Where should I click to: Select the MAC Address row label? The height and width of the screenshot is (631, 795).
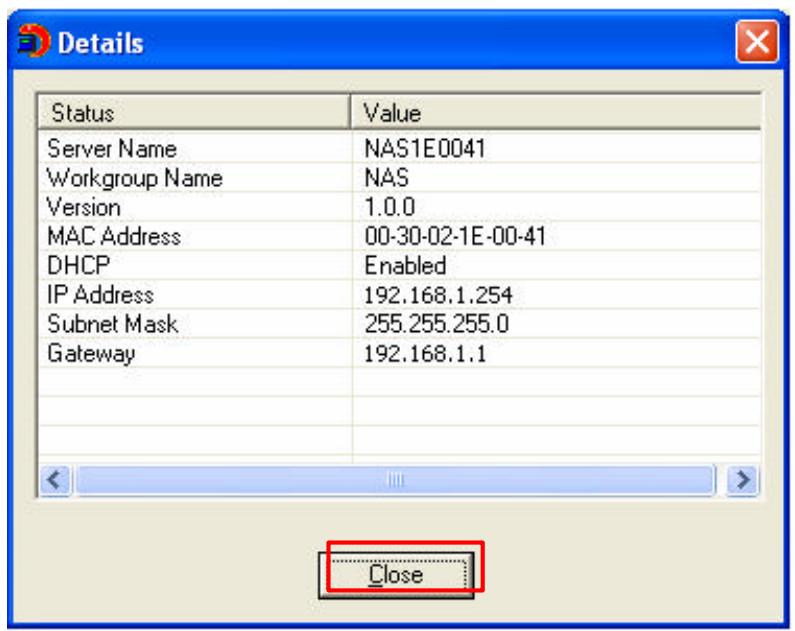pos(114,236)
